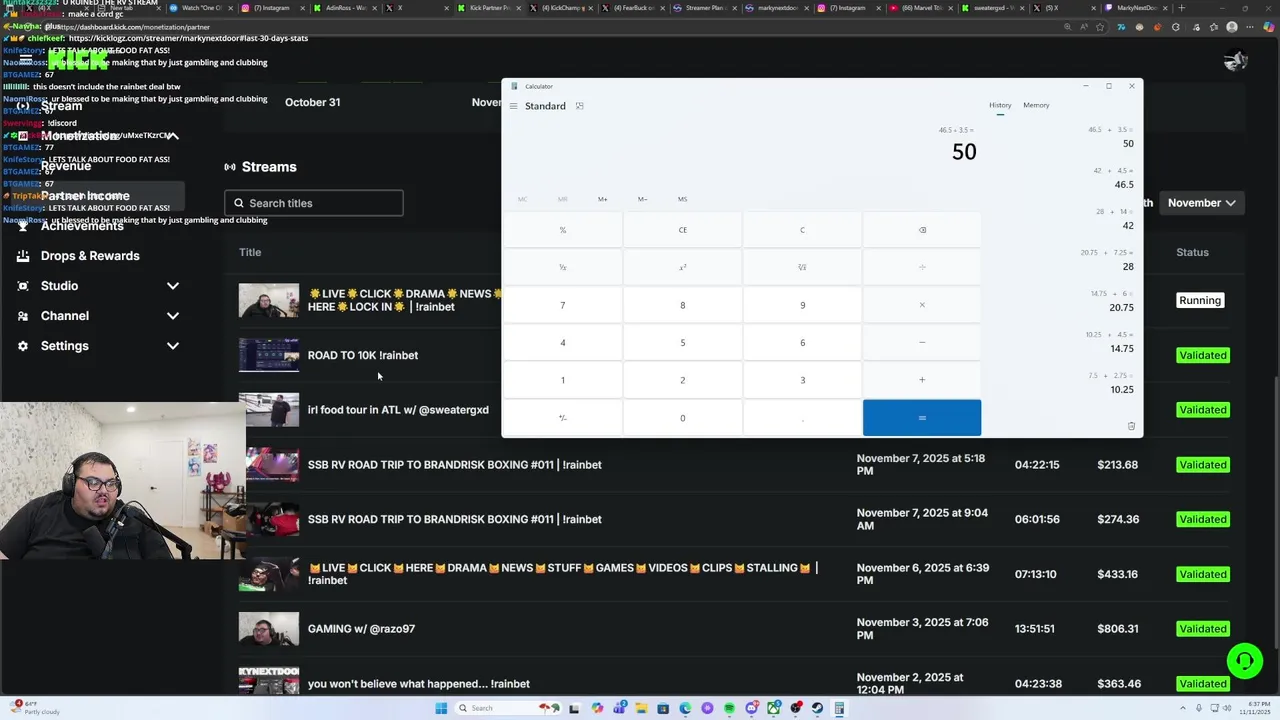Open Drops & Rewards in sidebar

(x=90, y=256)
